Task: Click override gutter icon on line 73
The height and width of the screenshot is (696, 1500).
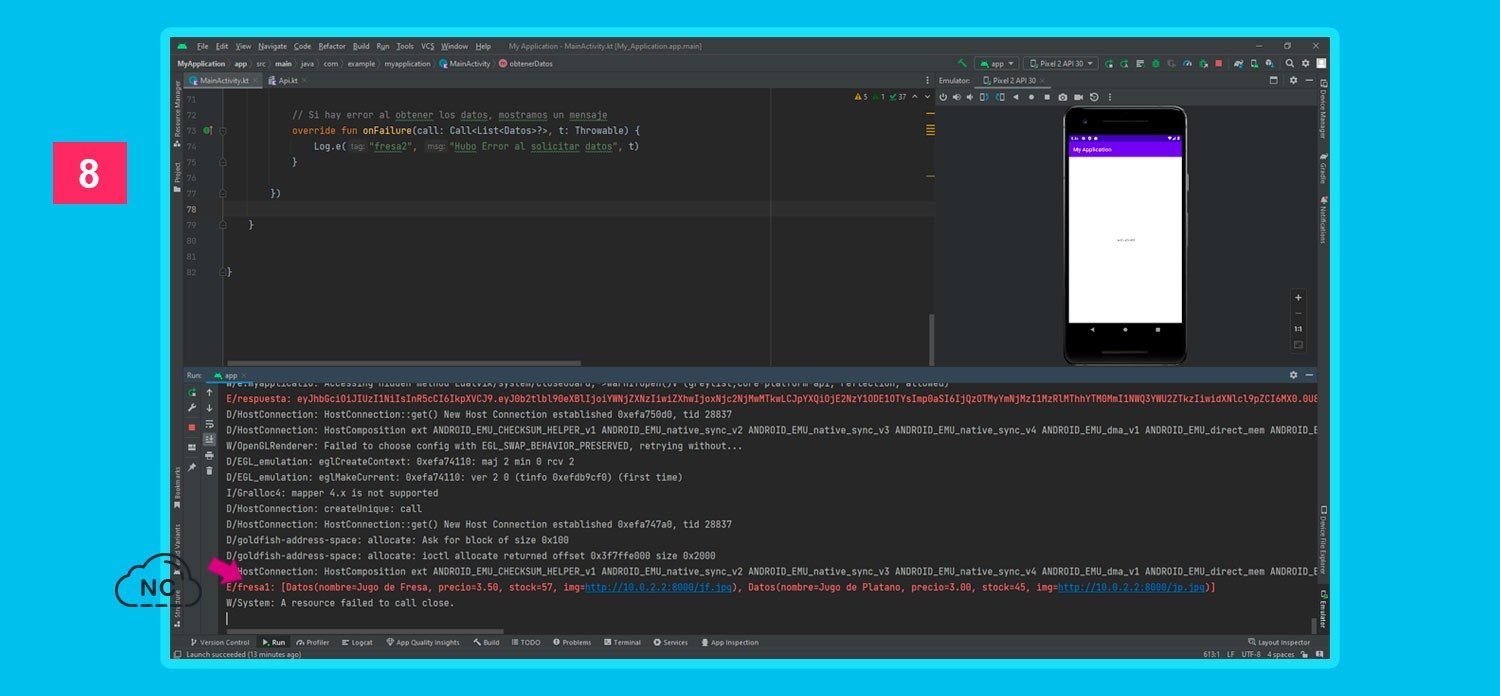Action: [208, 130]
